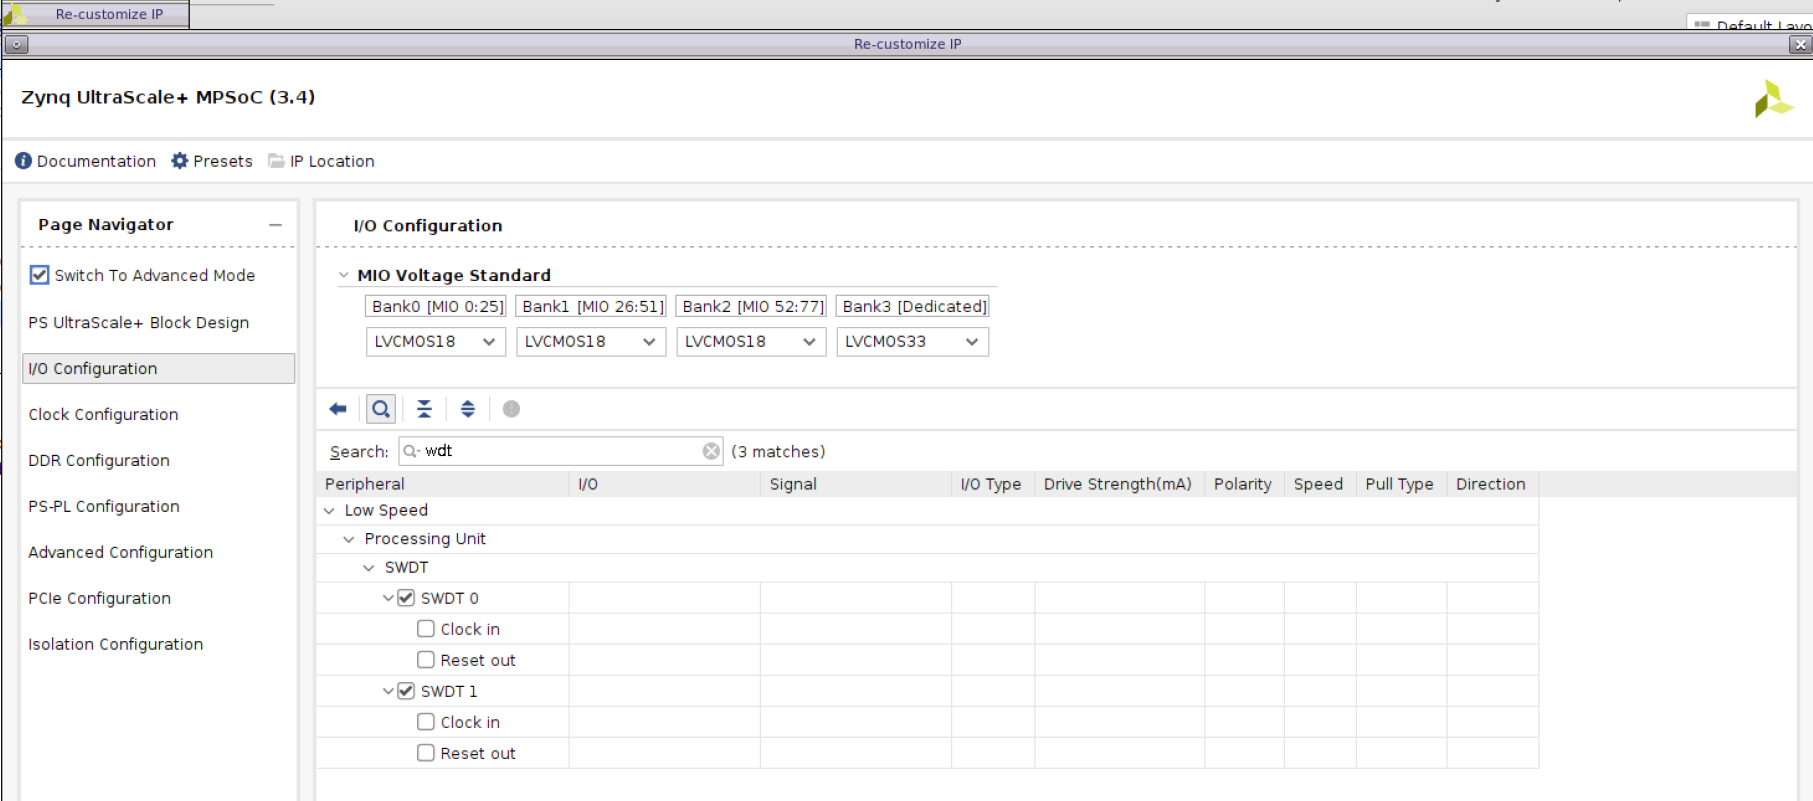Go to DDR Configuration page
Viewport: 1813px width, 801px height.
click(x=99, y=460)
